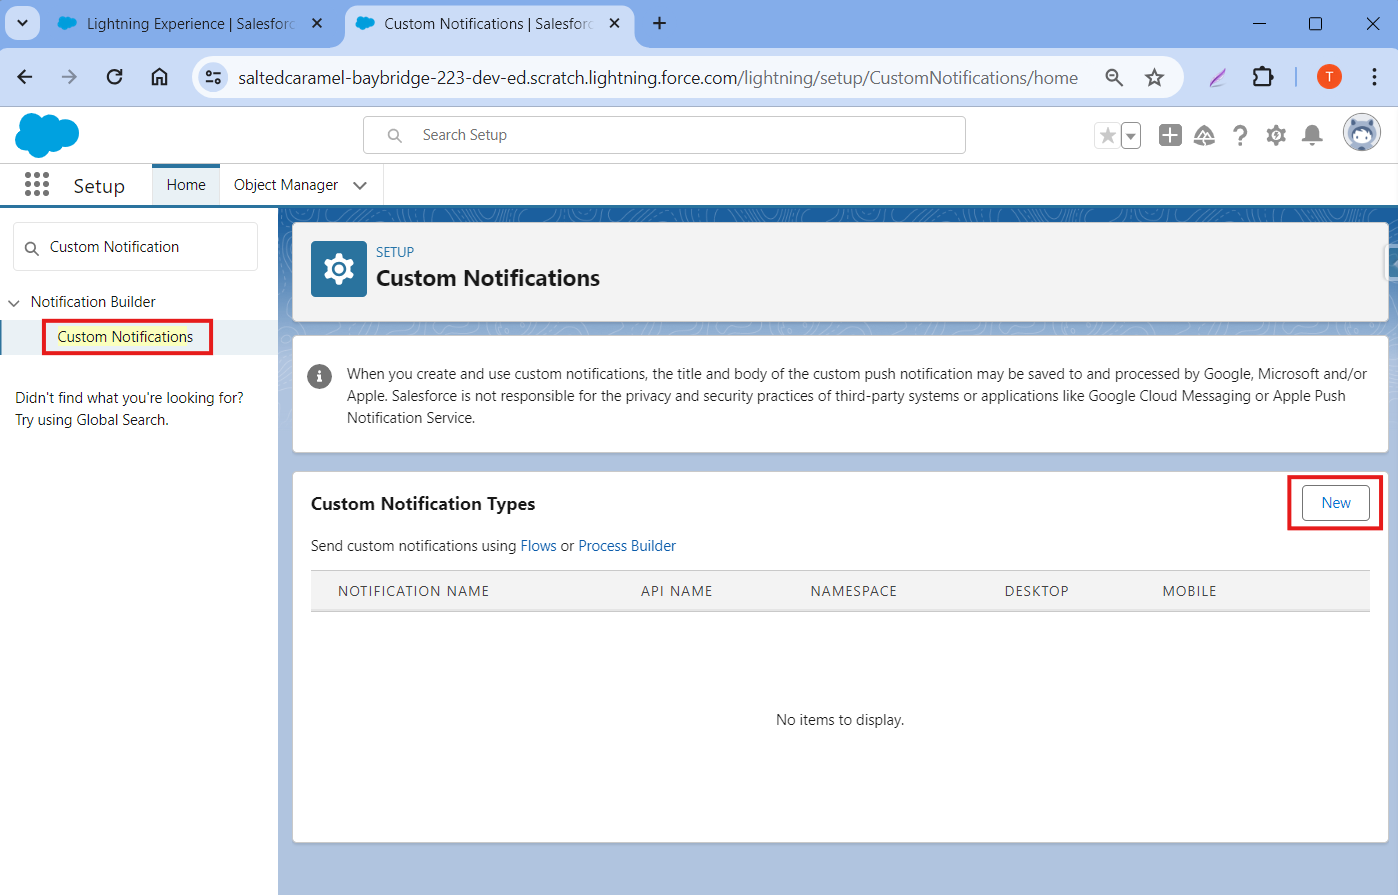This screenshot has width=1398, height=895.
Task: Go to browser home page icon
Action: [159, 77]
